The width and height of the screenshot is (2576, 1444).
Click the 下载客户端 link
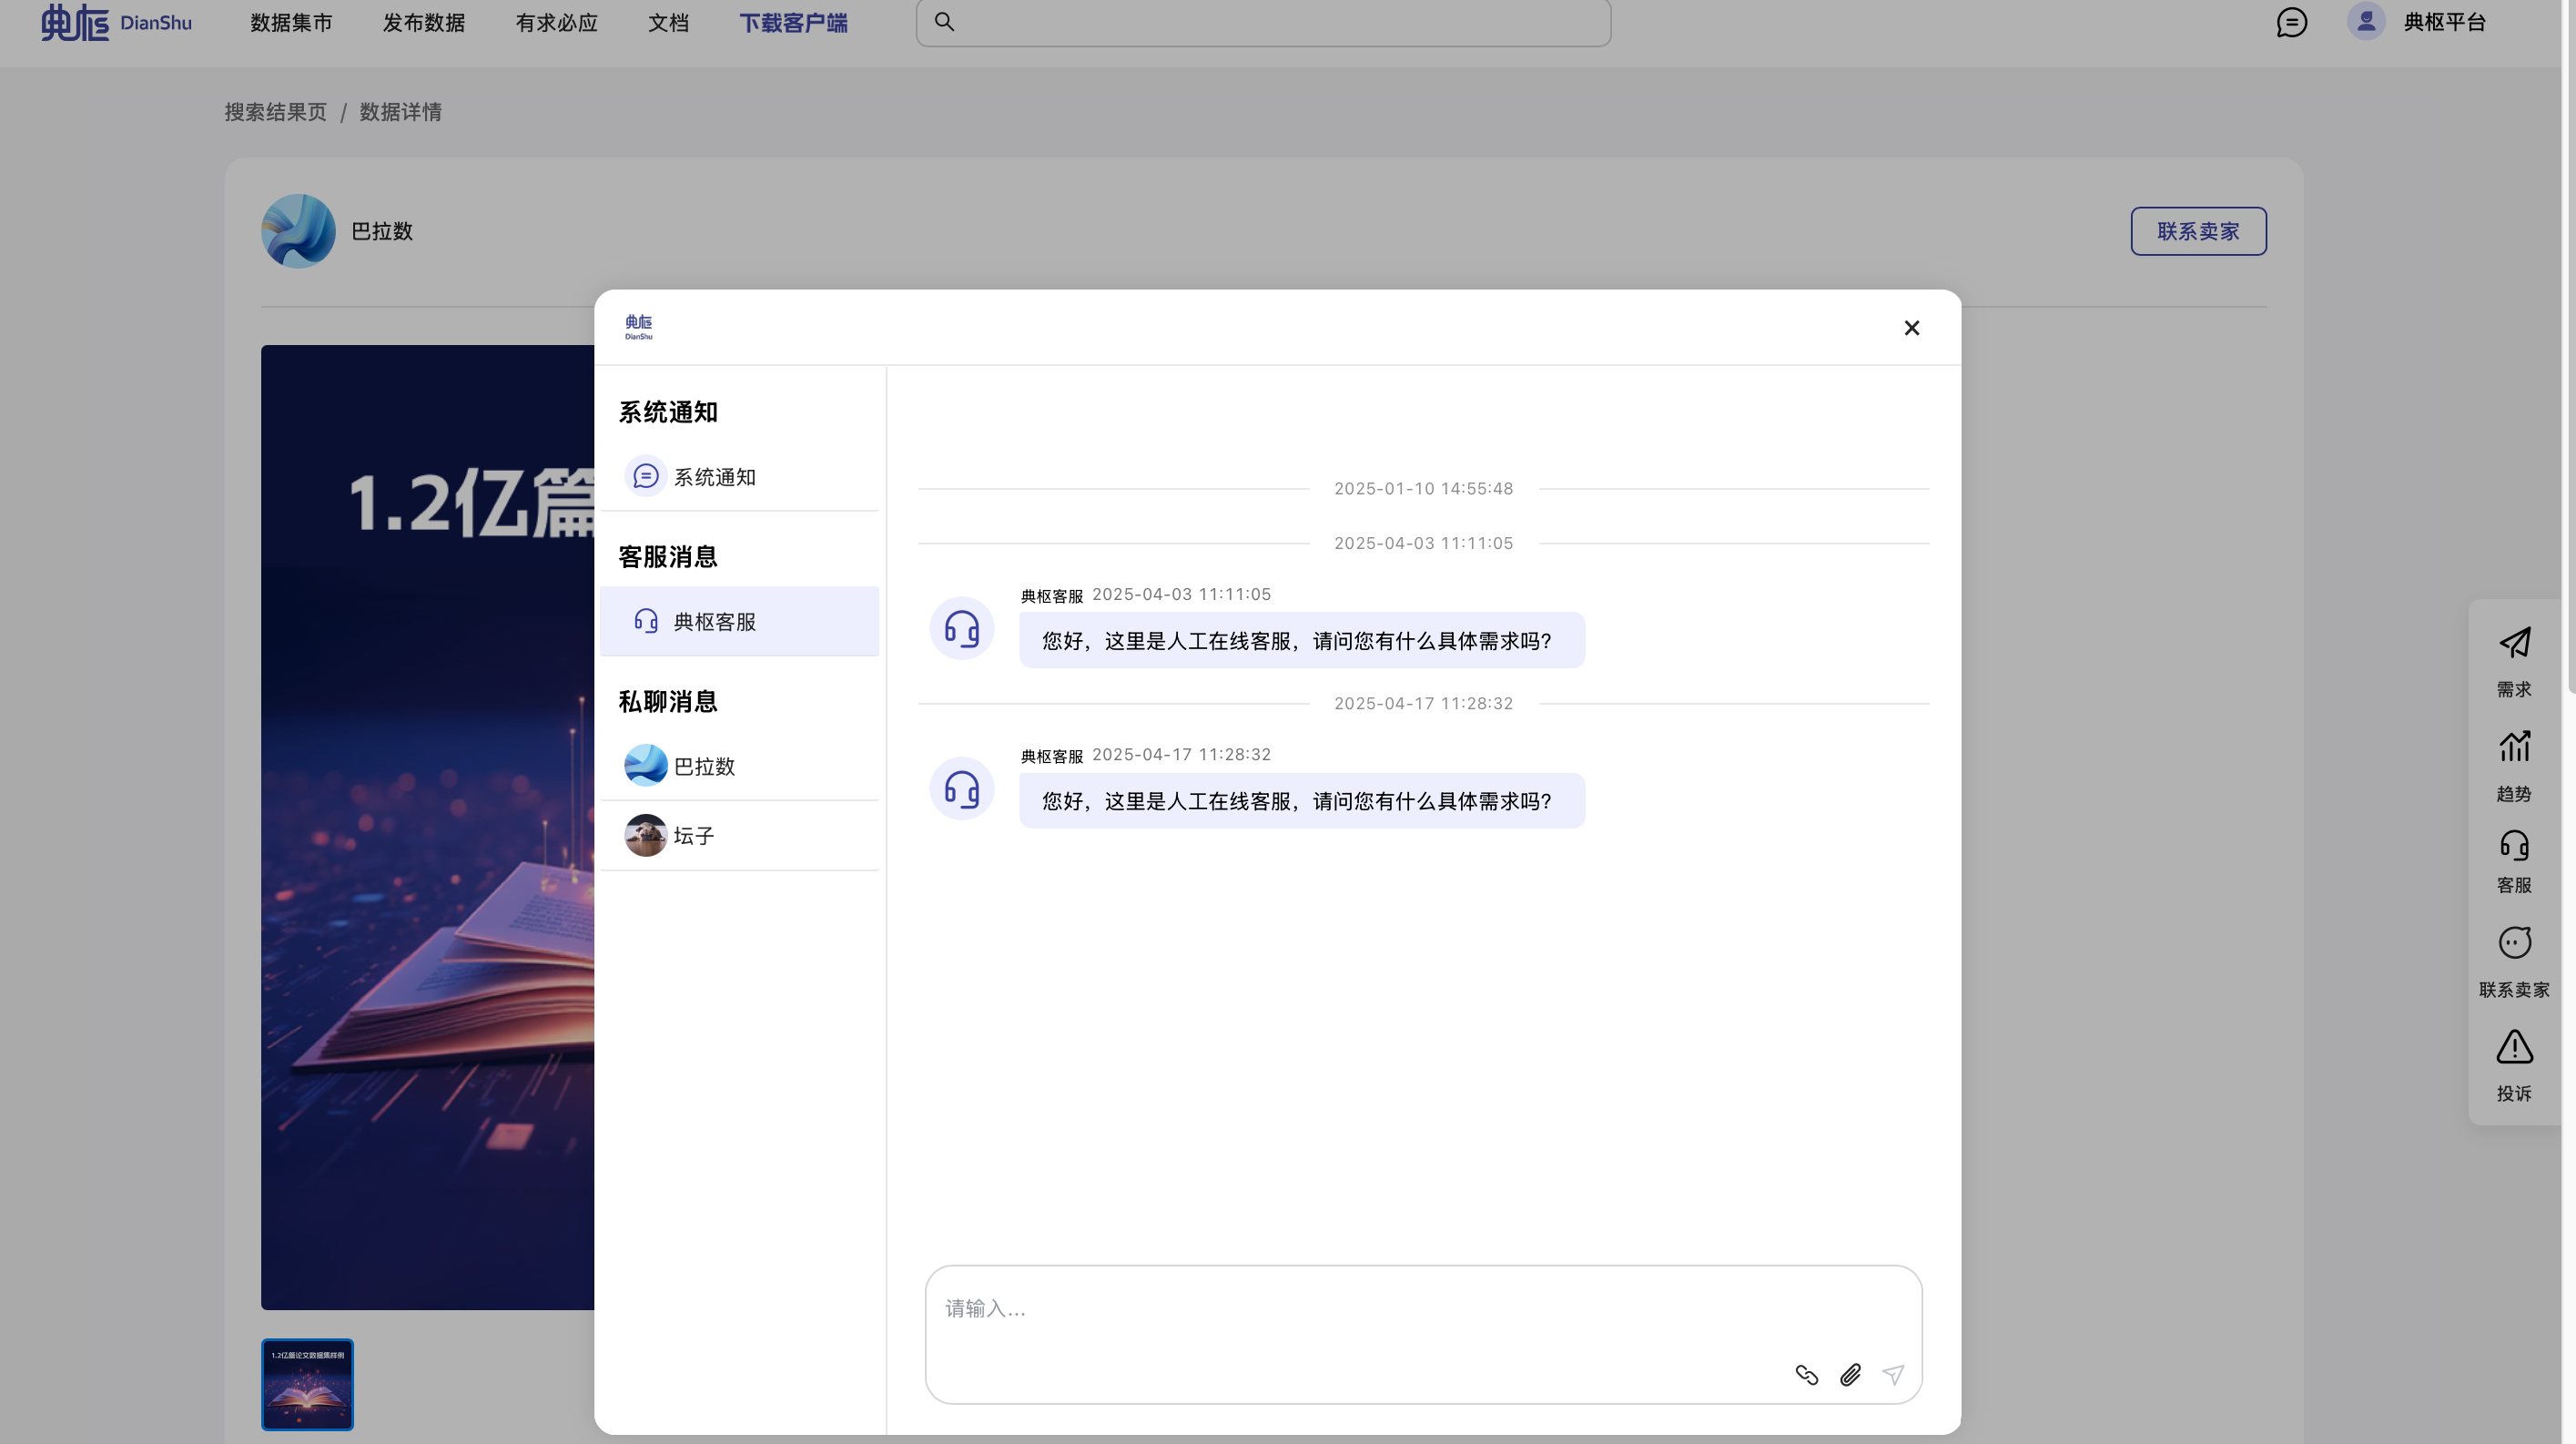point(794,22)
